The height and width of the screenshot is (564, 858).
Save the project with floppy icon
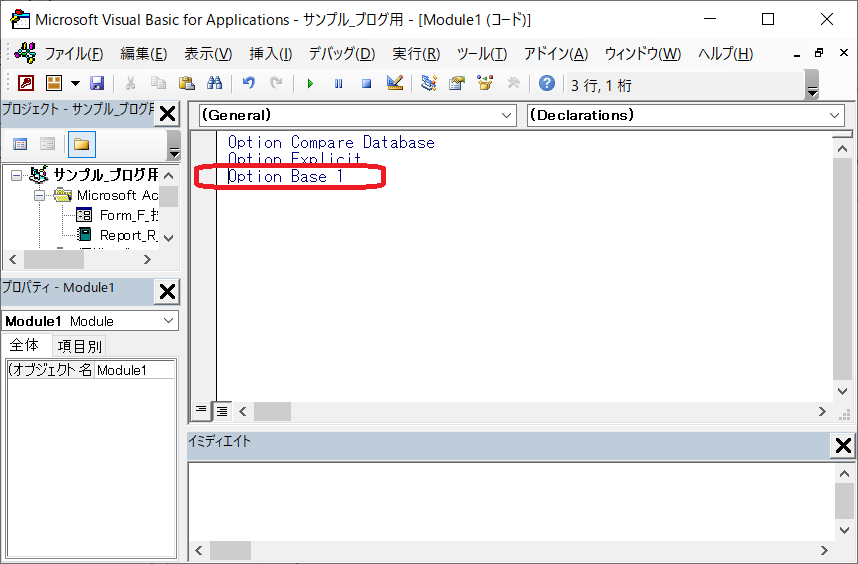[x=97, y=83]
